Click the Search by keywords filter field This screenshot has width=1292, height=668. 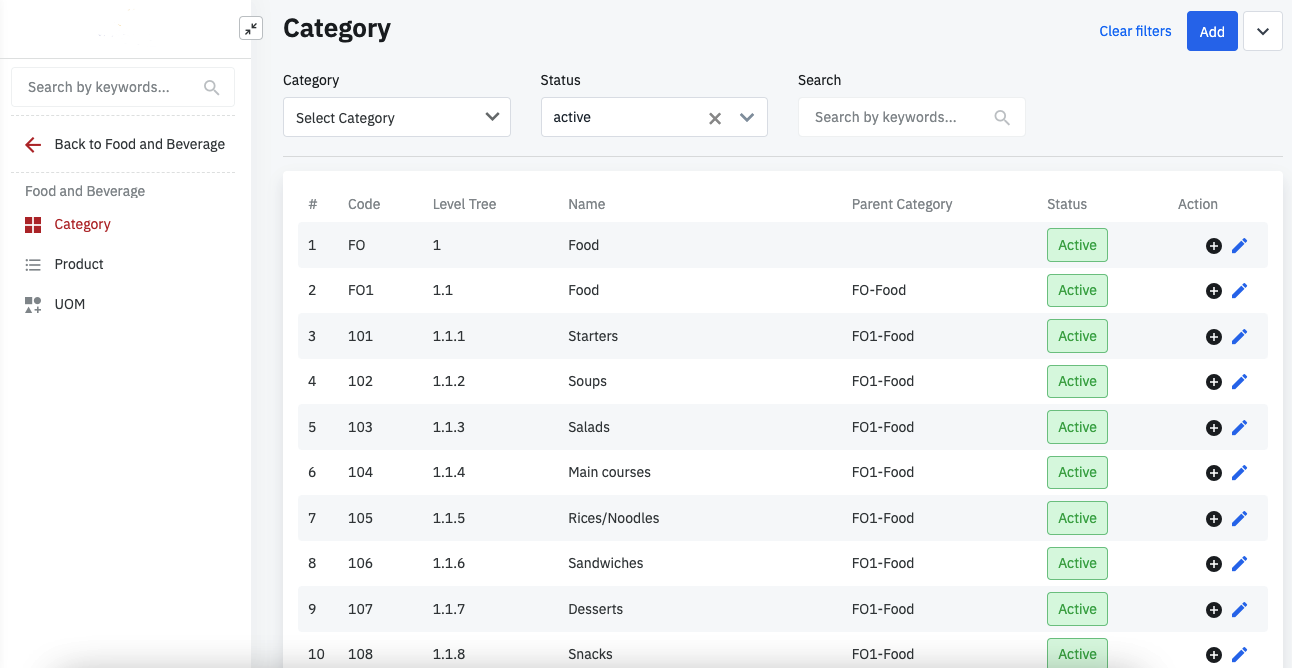point(898,117)
